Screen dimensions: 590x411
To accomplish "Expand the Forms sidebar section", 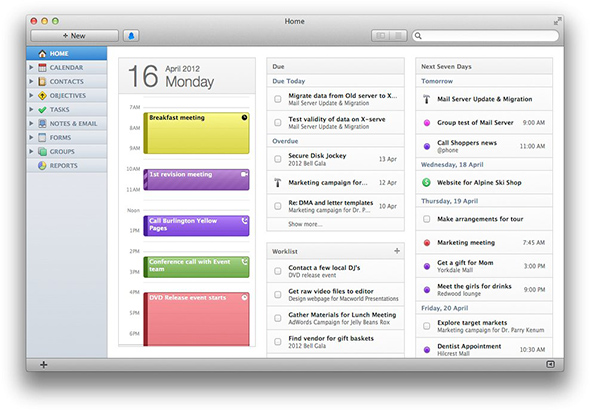I will [31, 137].
